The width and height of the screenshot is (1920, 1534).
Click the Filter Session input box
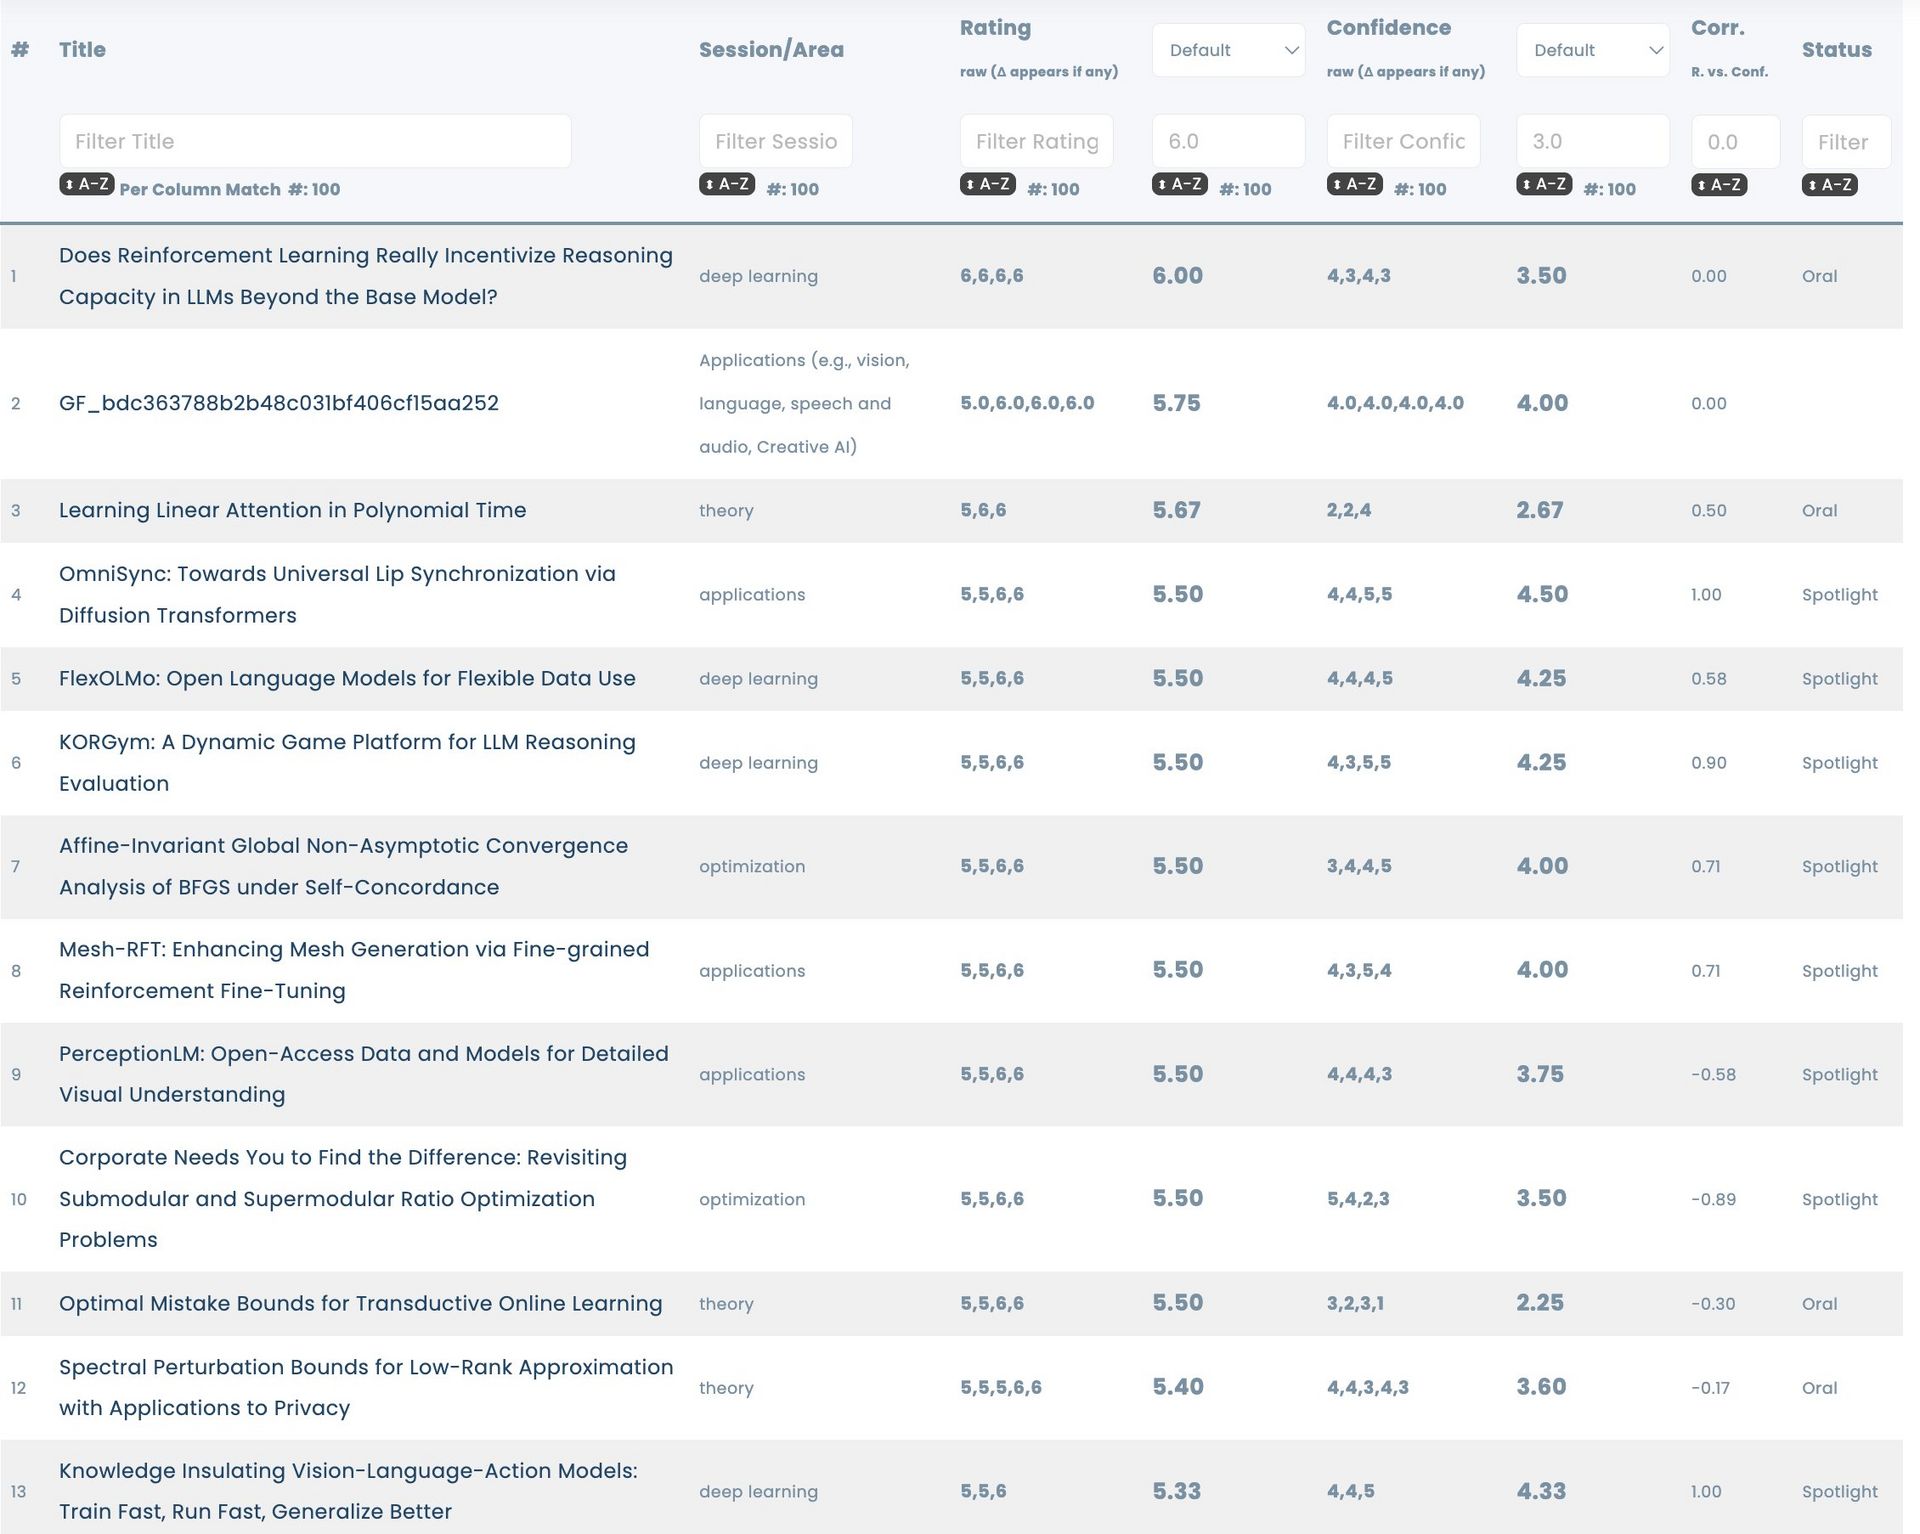click(x=775, y=141)
